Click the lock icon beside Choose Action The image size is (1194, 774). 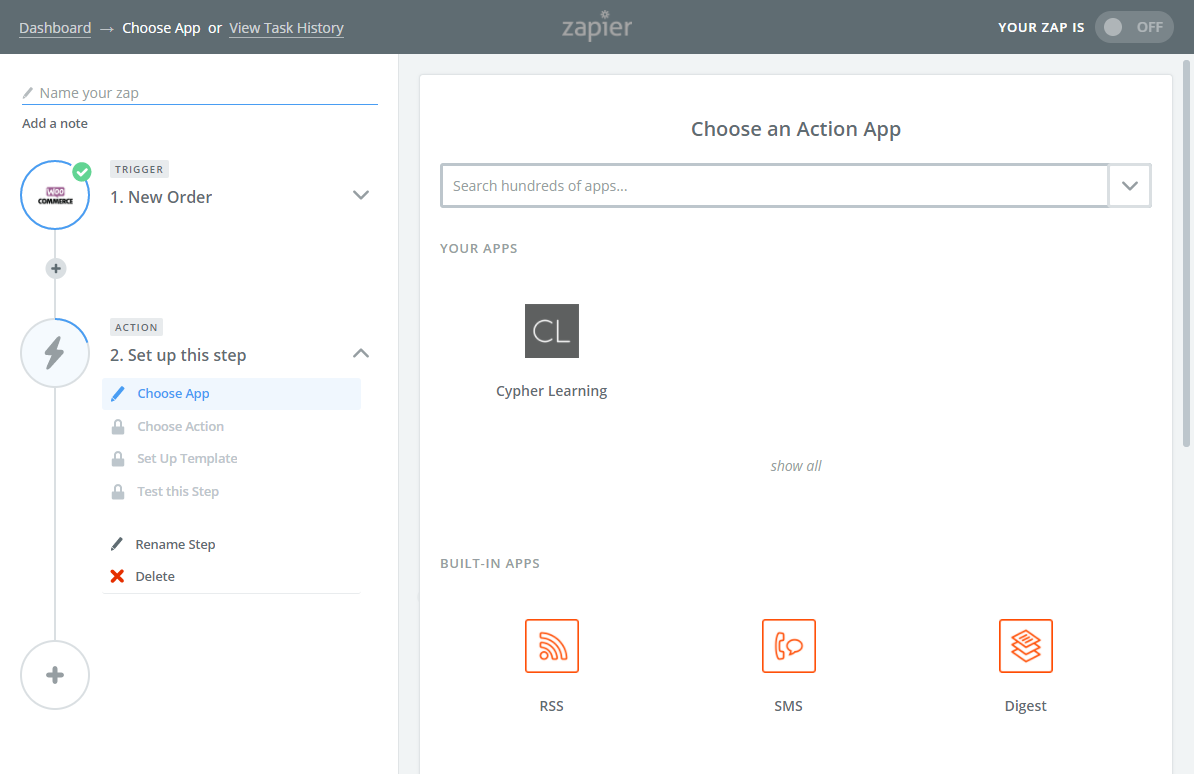click(x=118, y=427)
